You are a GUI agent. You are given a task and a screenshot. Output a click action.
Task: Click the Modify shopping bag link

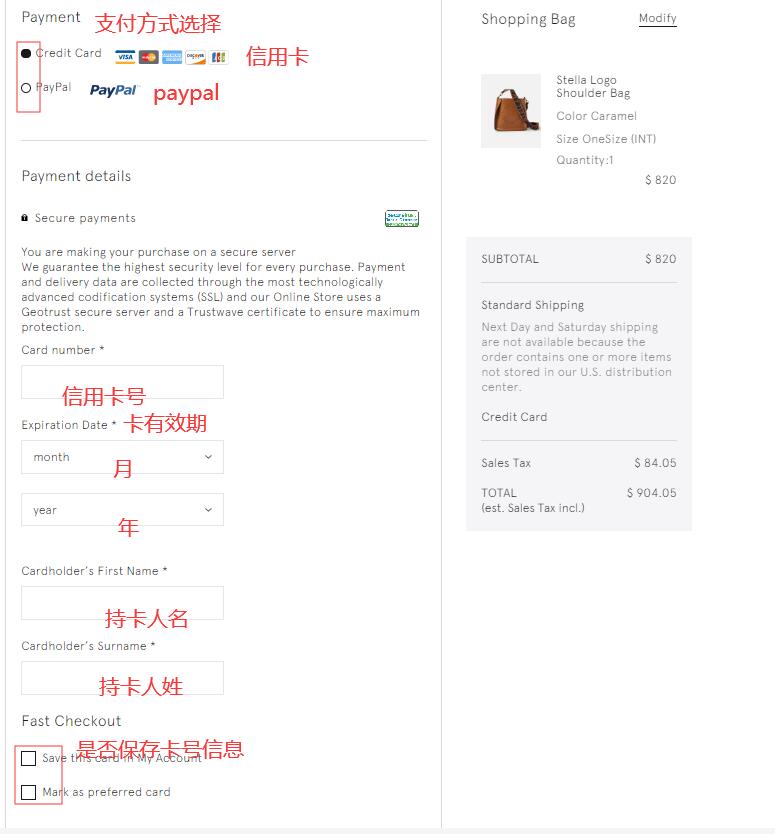point(657,19)
